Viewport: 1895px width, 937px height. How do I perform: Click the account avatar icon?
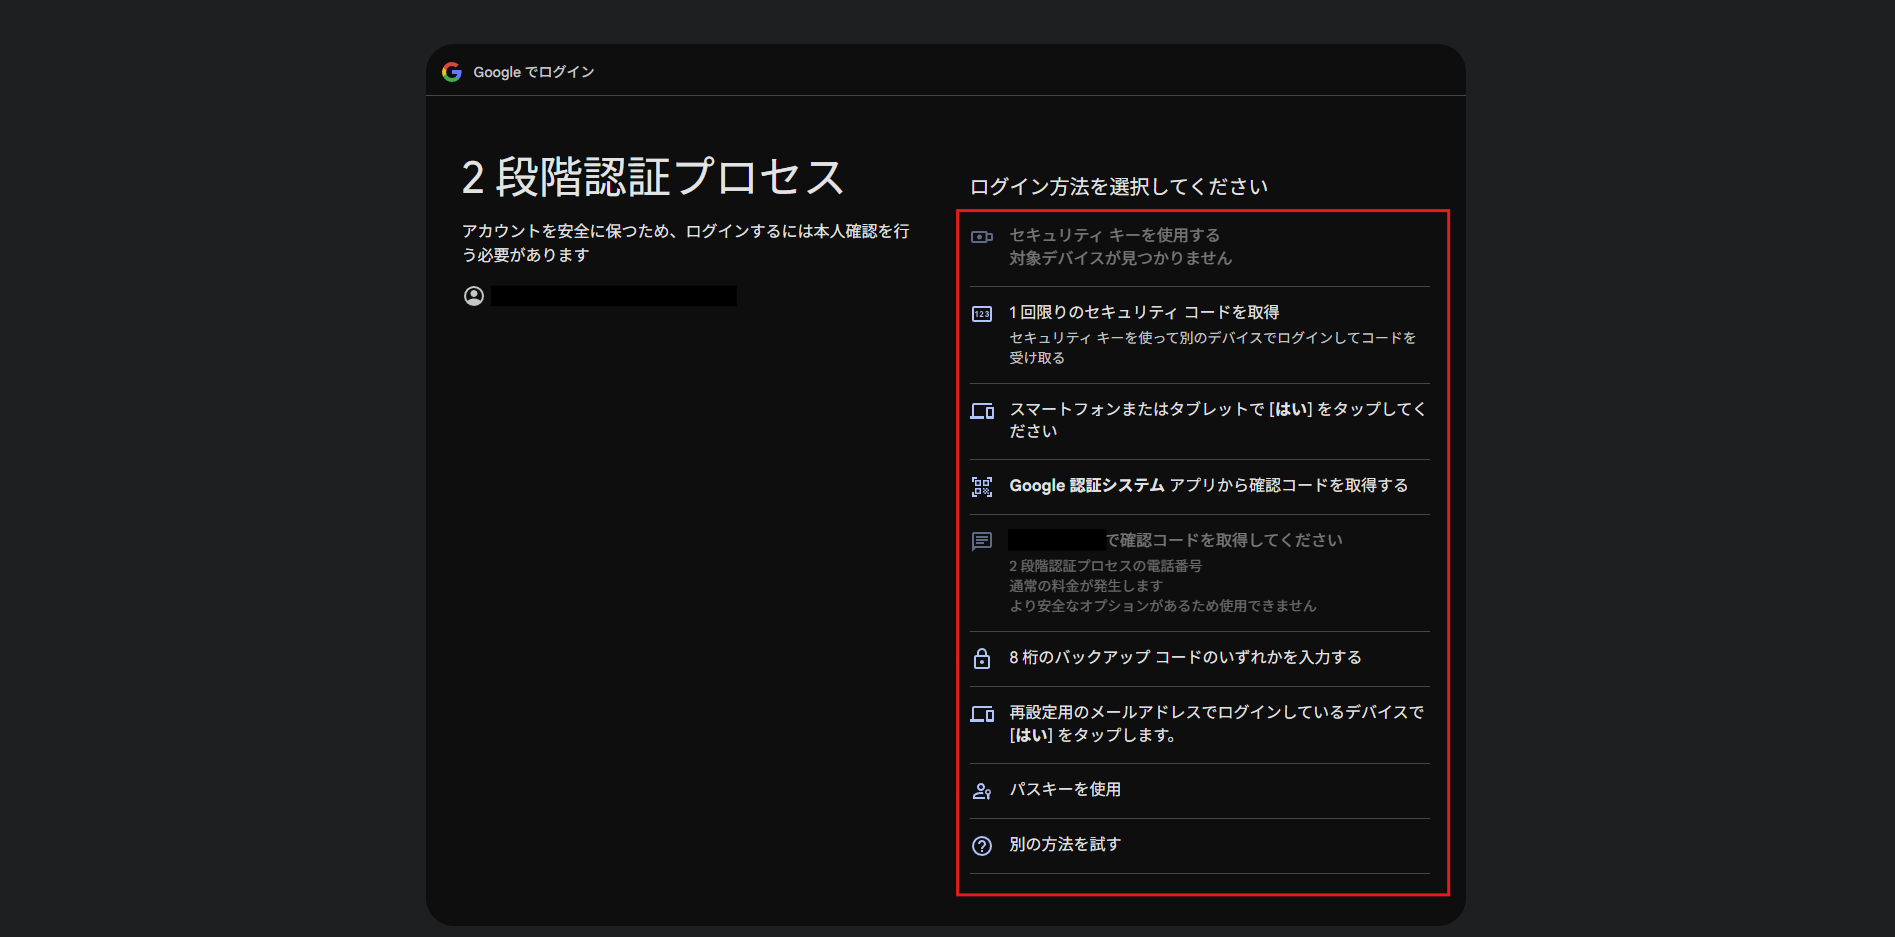pyautogui.click(x=474, y=296)
